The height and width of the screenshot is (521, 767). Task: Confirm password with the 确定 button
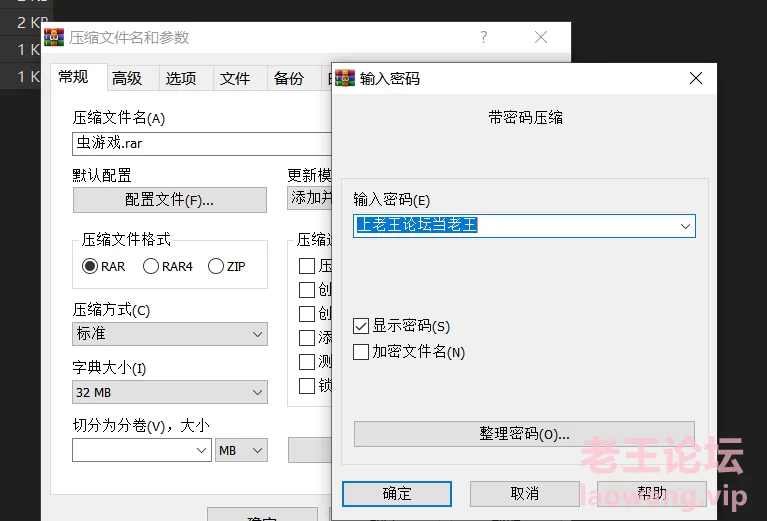[397, 494]
